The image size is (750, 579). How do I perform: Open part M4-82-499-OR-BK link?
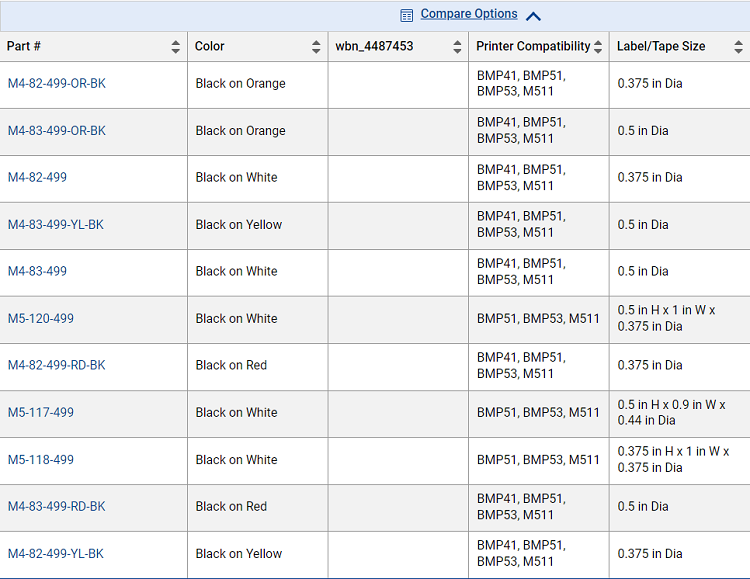56,83
